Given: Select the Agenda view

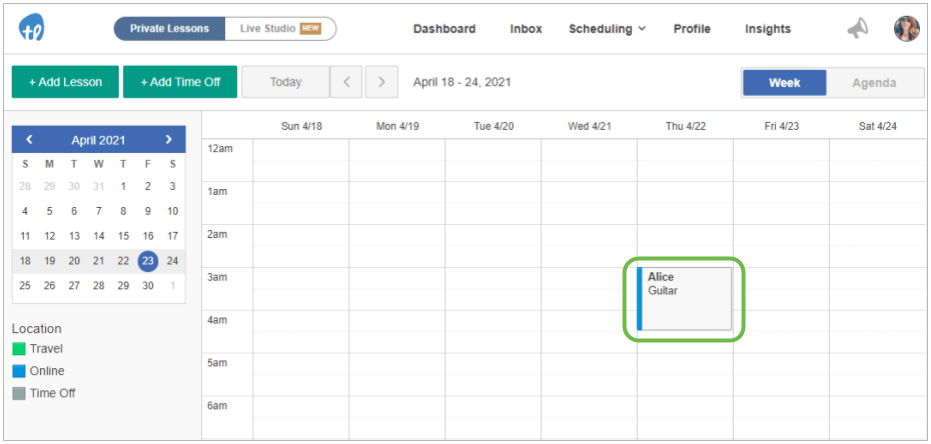Looking at the screenshot, I should (x=874, y=83).
